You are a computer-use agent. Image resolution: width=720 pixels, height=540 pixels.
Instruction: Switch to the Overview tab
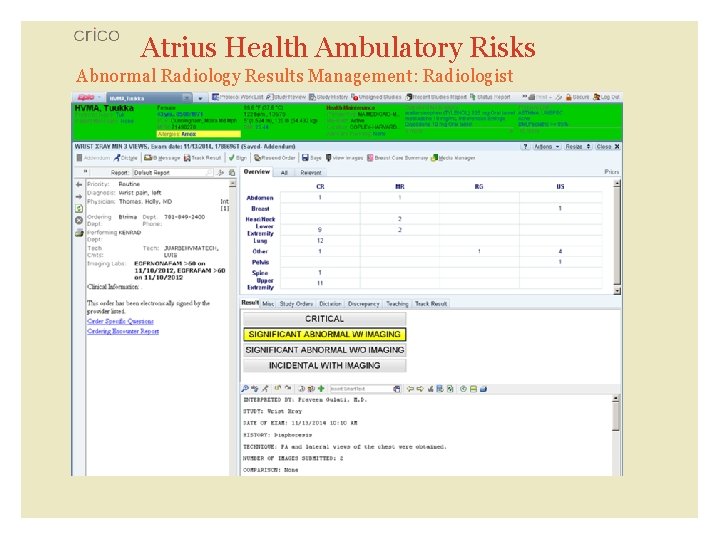click(256, 172)
